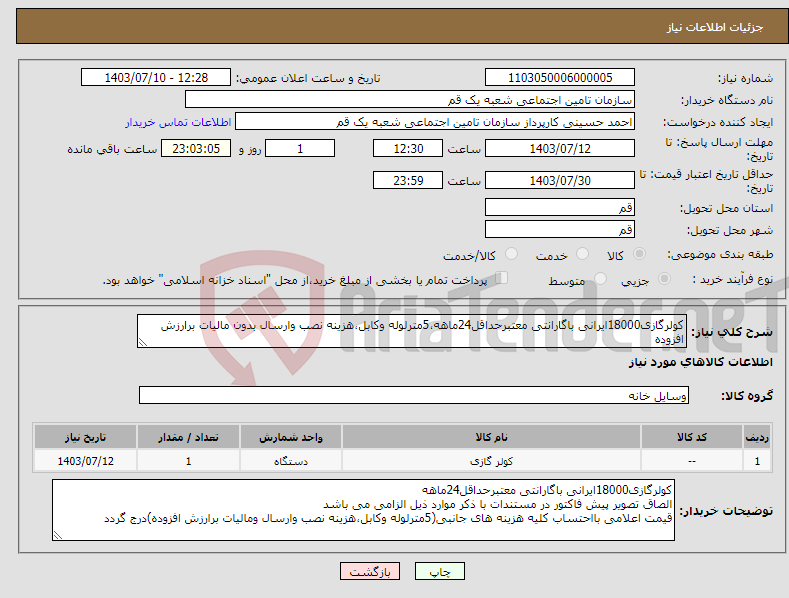Image resolution: width=789 pixels, height=598 pixels.
Task: Click the response deadline date 1403/07/12 field
Action: (560, 148)
